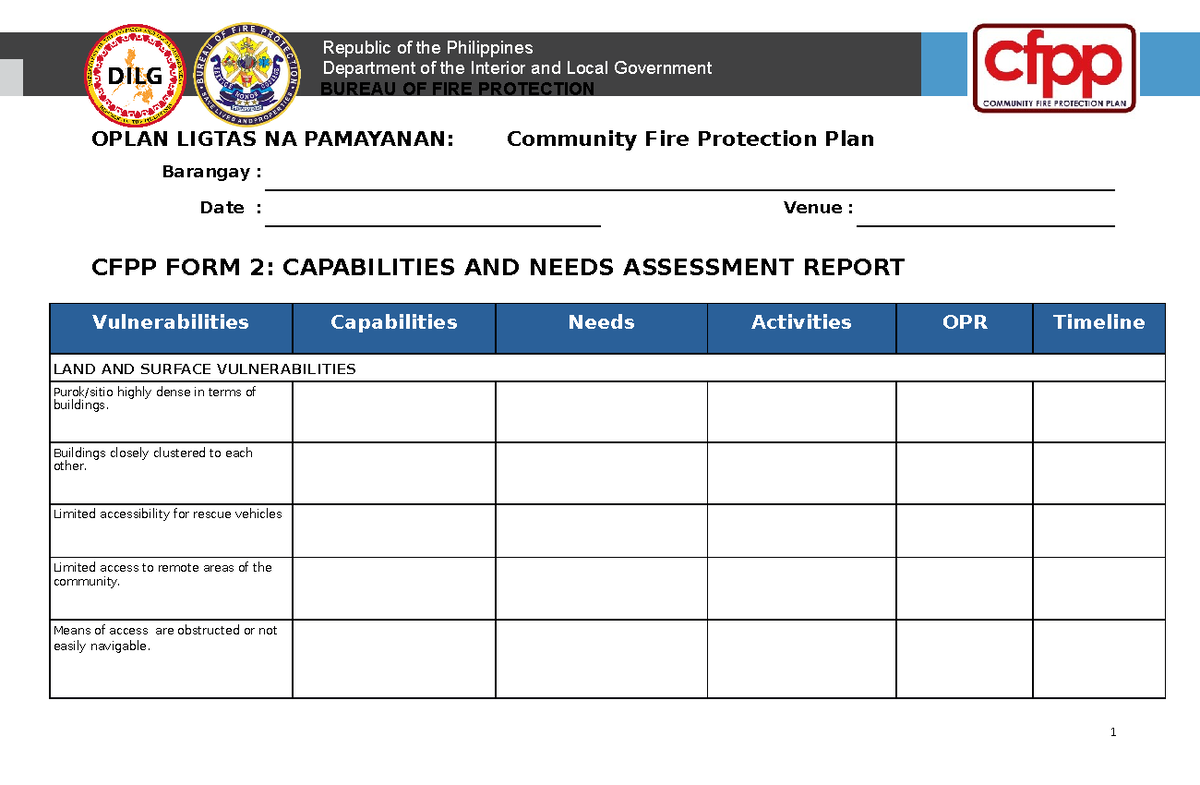Click the Capabilities column header
This screenshot has width=1200, height=785.
pos(393,322)
